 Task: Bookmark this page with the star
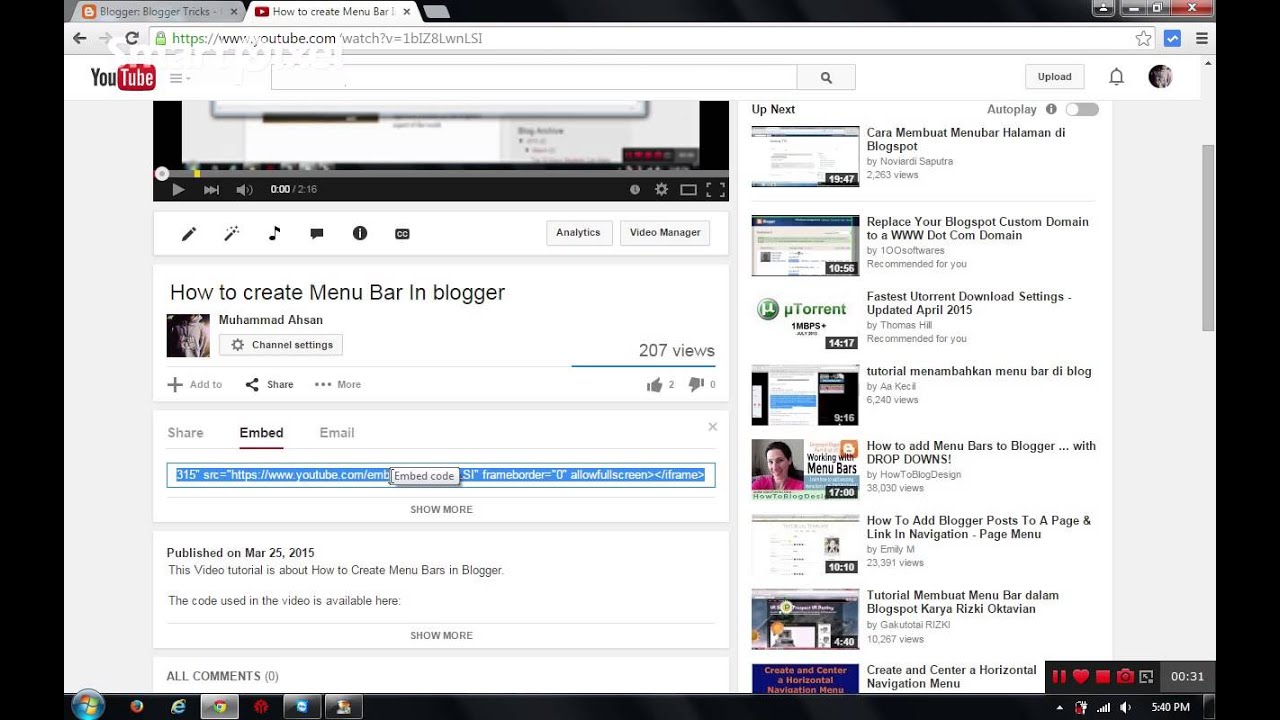coord(1144,39)
